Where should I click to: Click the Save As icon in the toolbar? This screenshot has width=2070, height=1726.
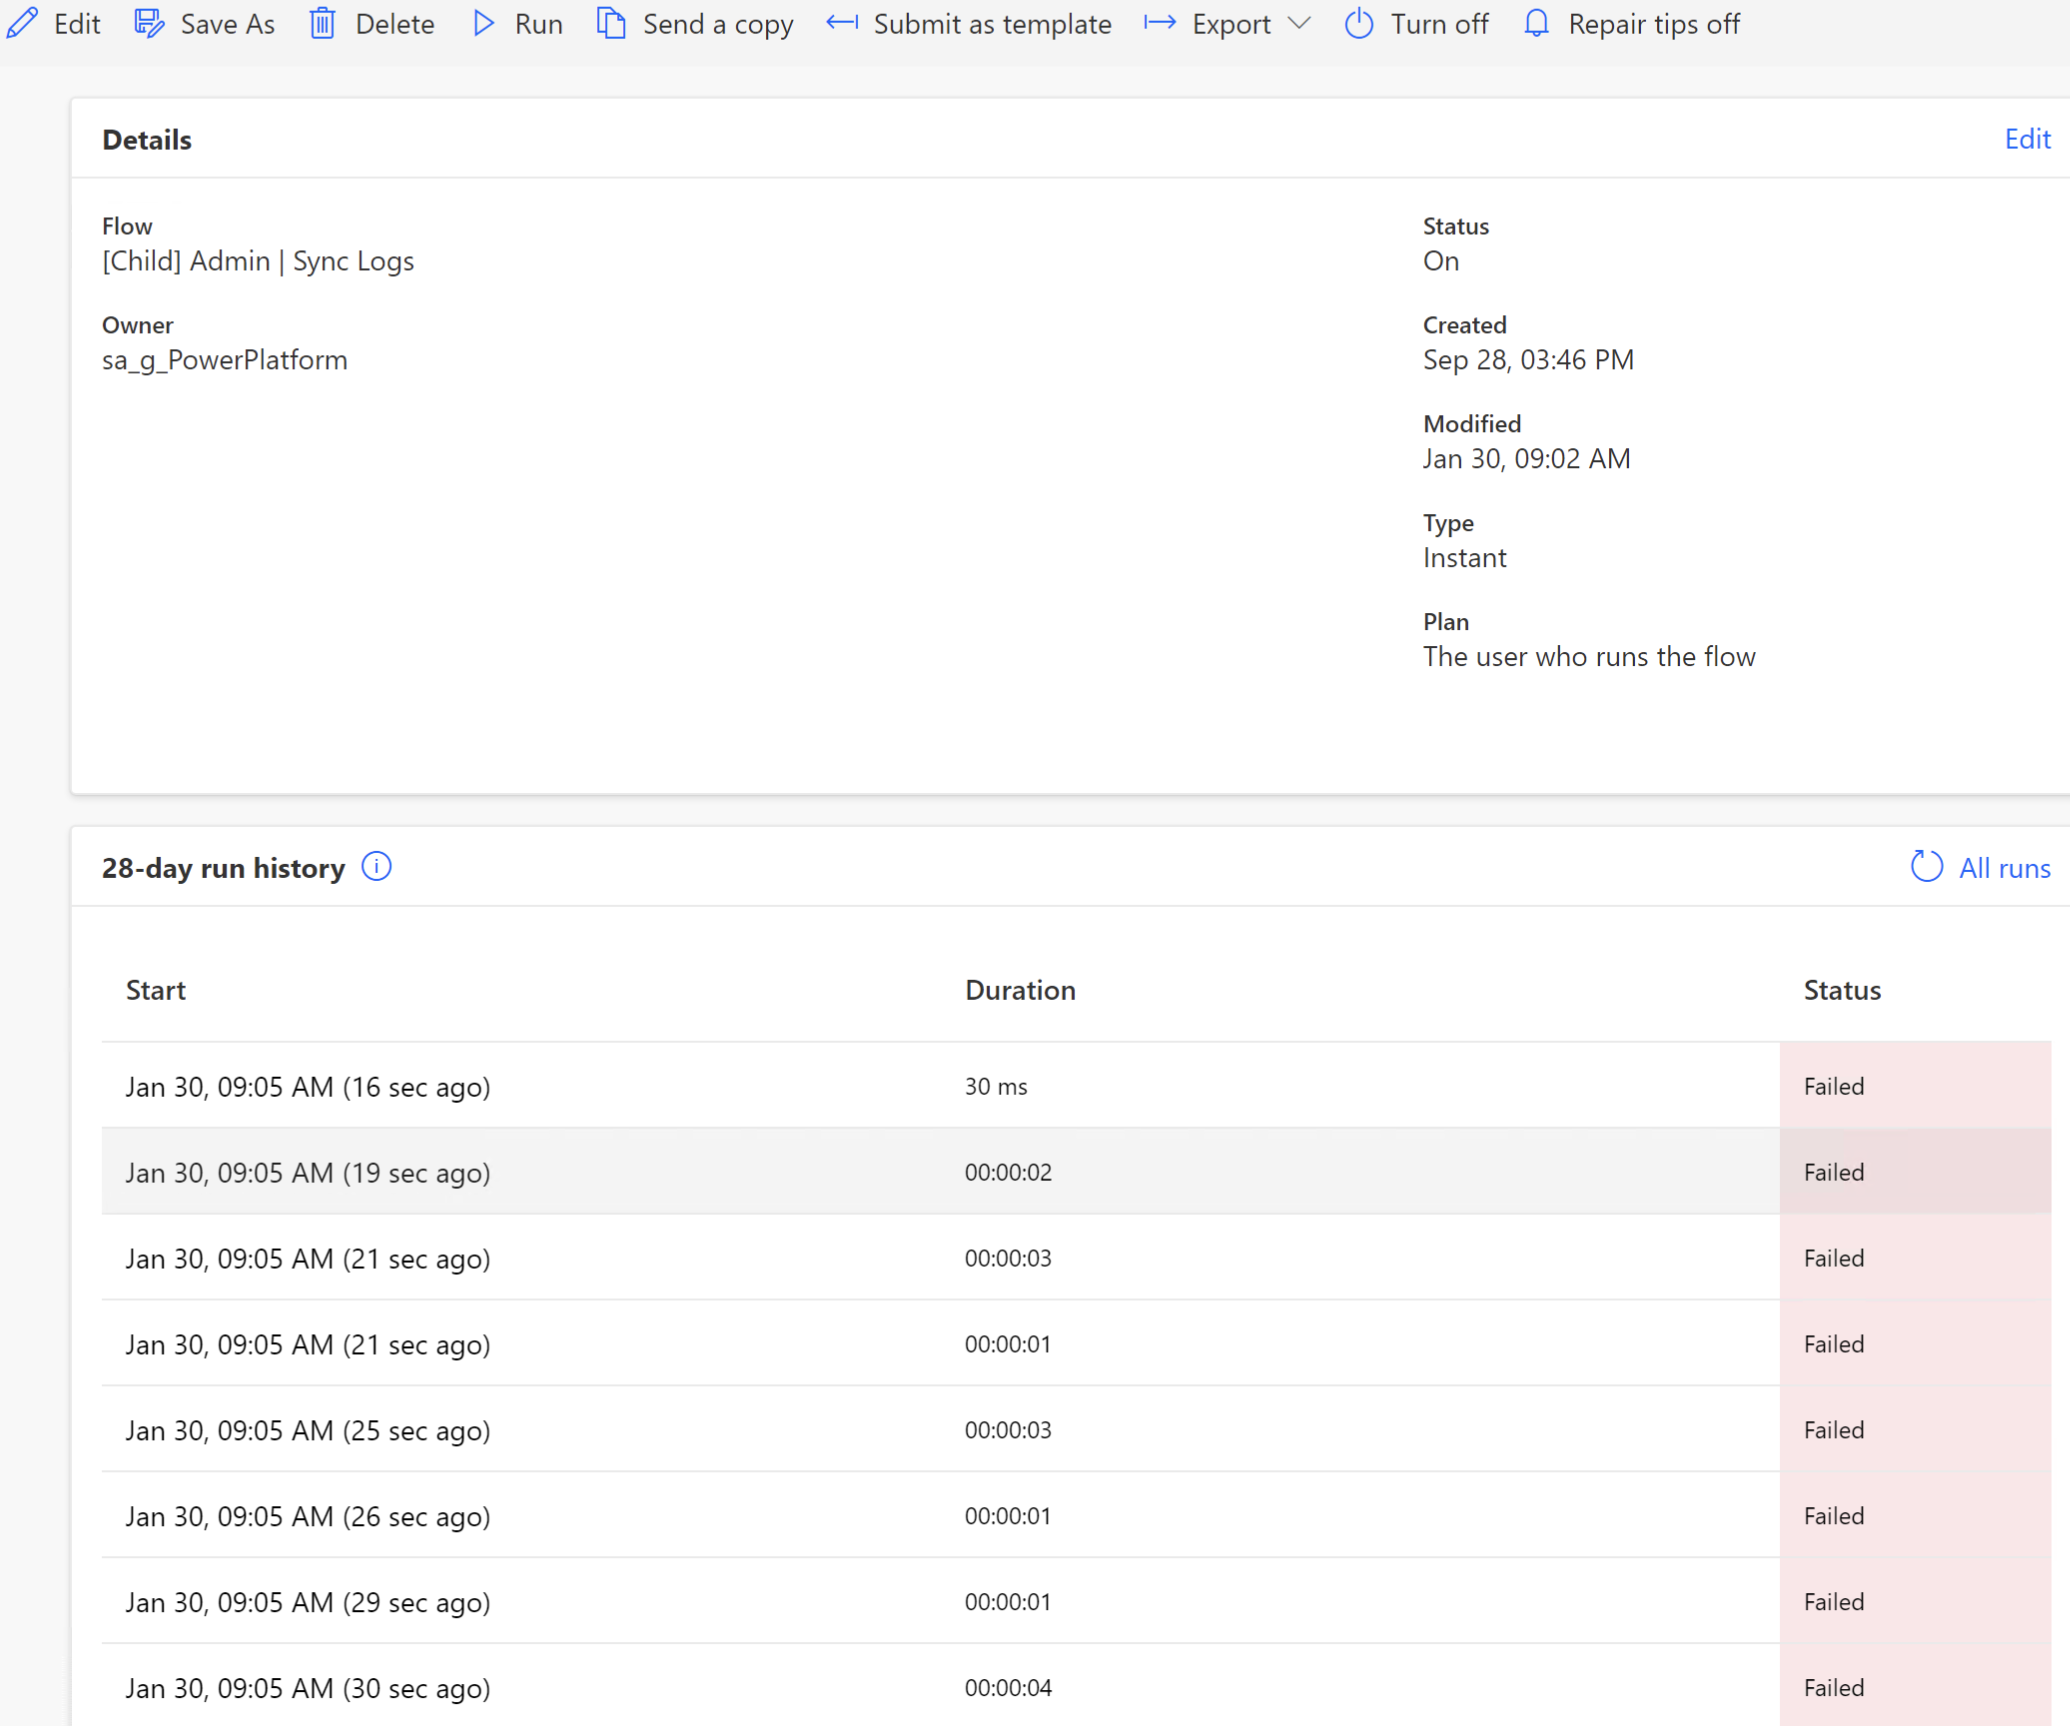point(148,23)
